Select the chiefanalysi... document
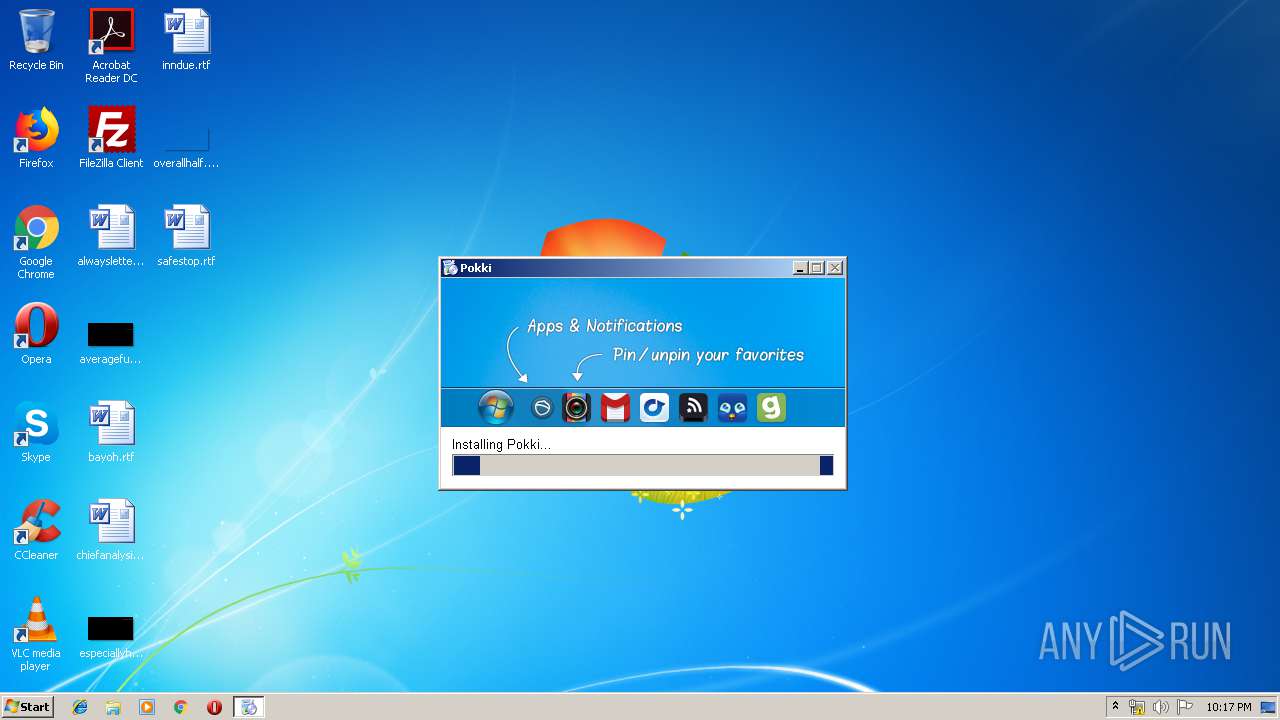This screenshot has height=720, width=1280. pyautogui.click(x=111, y=530)
